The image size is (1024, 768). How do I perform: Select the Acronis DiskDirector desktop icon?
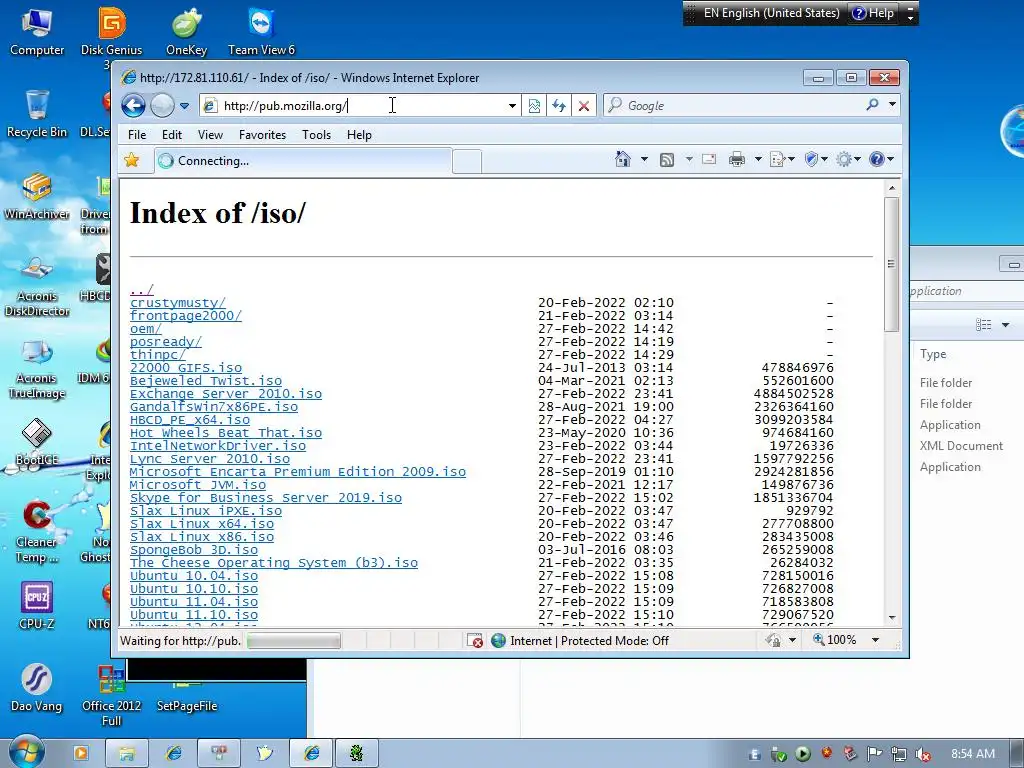click(37, 285)
